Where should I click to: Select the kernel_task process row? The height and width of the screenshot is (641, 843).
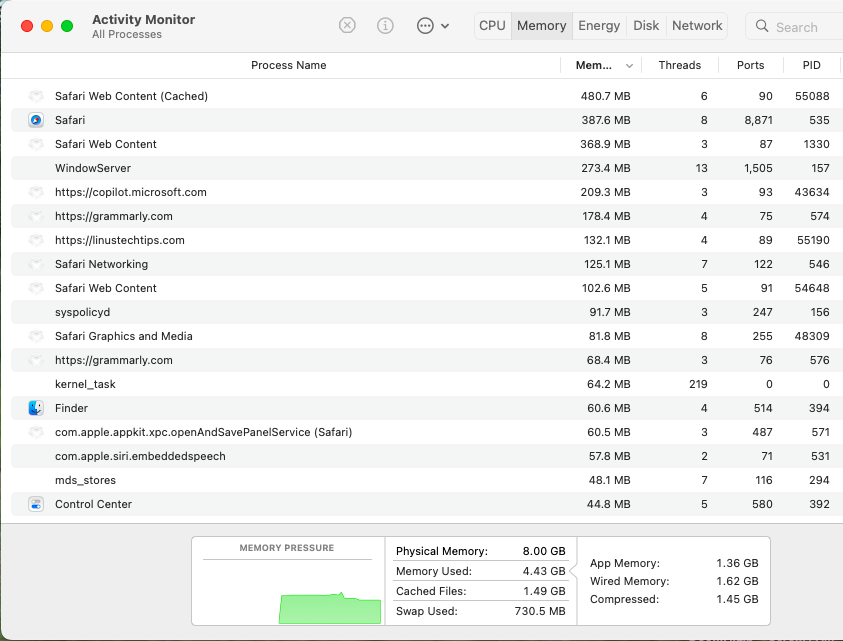coord(427,384)
